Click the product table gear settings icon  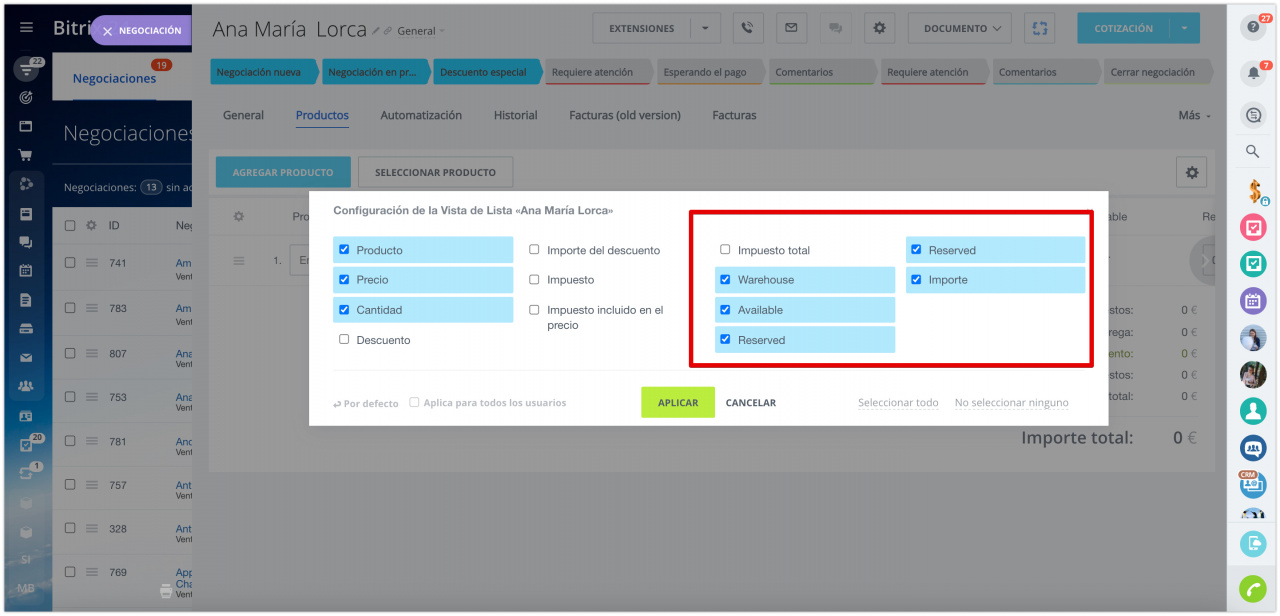(1192, 172)
